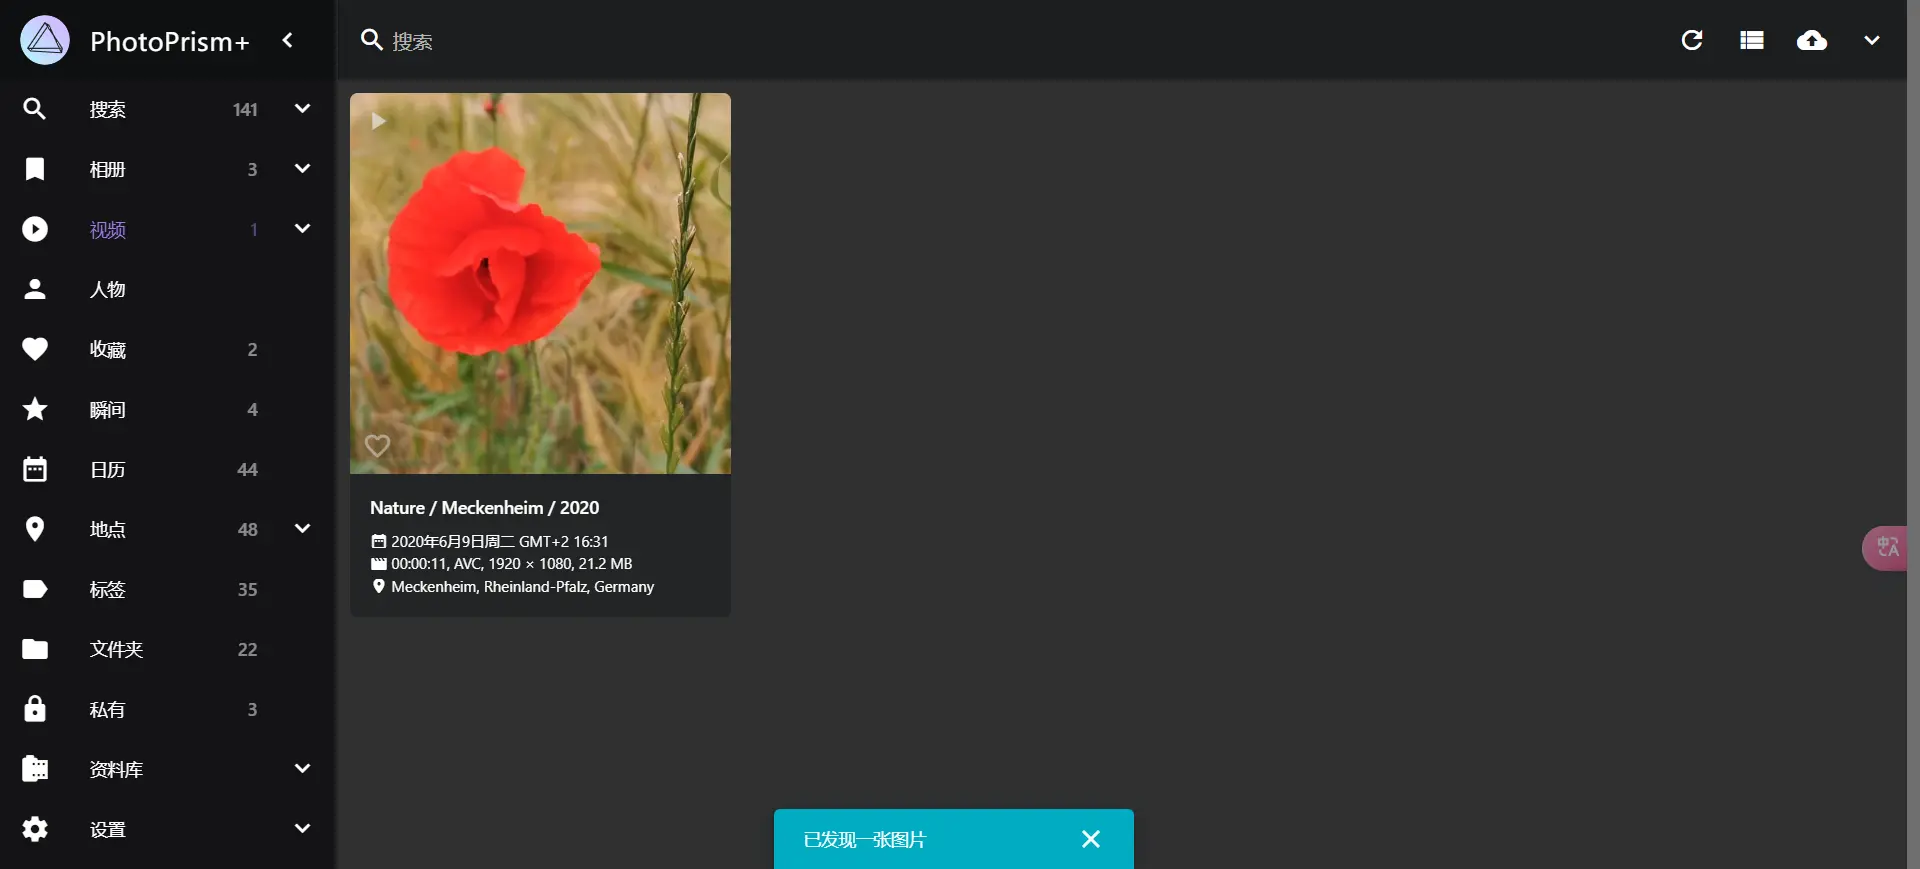Click the 44 count beside 日历
Viewport: 1920px width, 869px height.
(247, 470)
